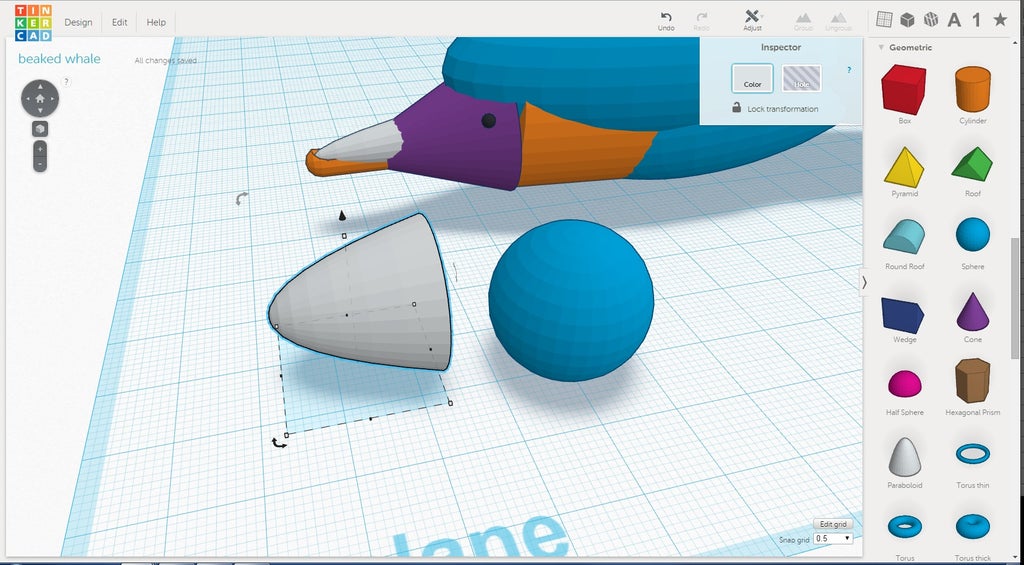Image resolution: width=1024 pixels, height=565 pixels.
Task: Pick the orange Cylinder shape
Action: (973, 89)
